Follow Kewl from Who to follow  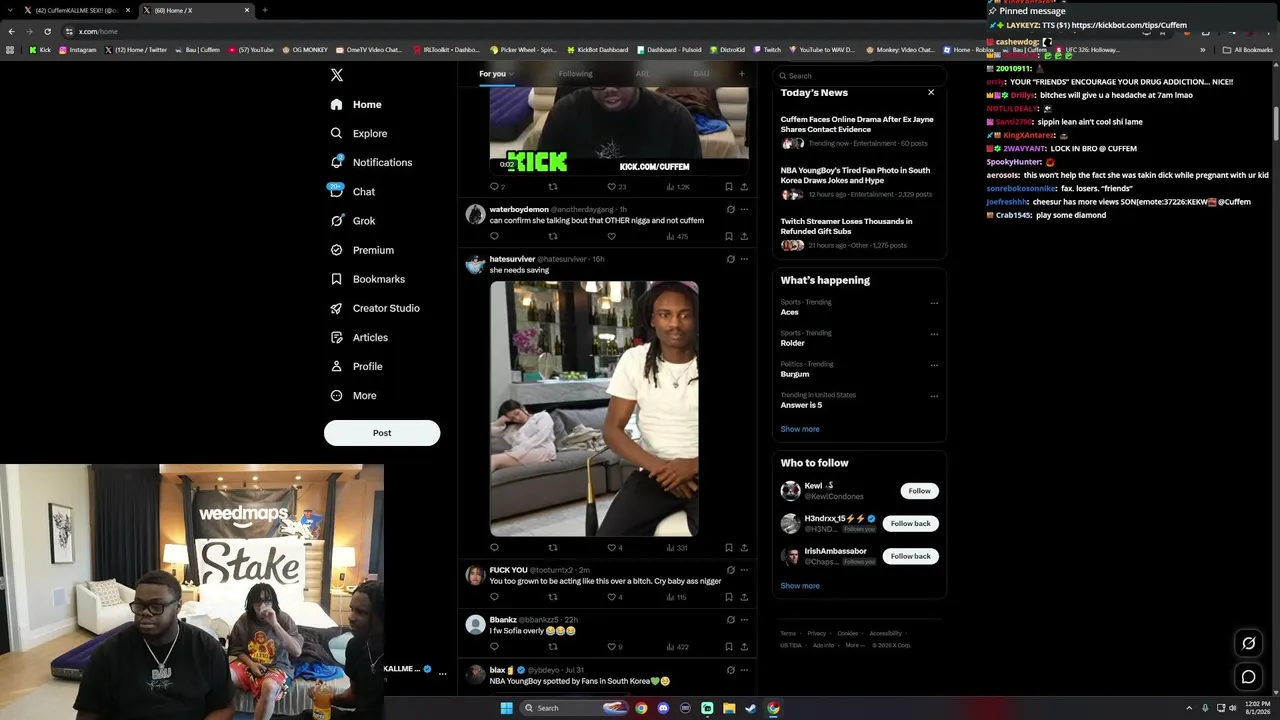tap(919, 491)
